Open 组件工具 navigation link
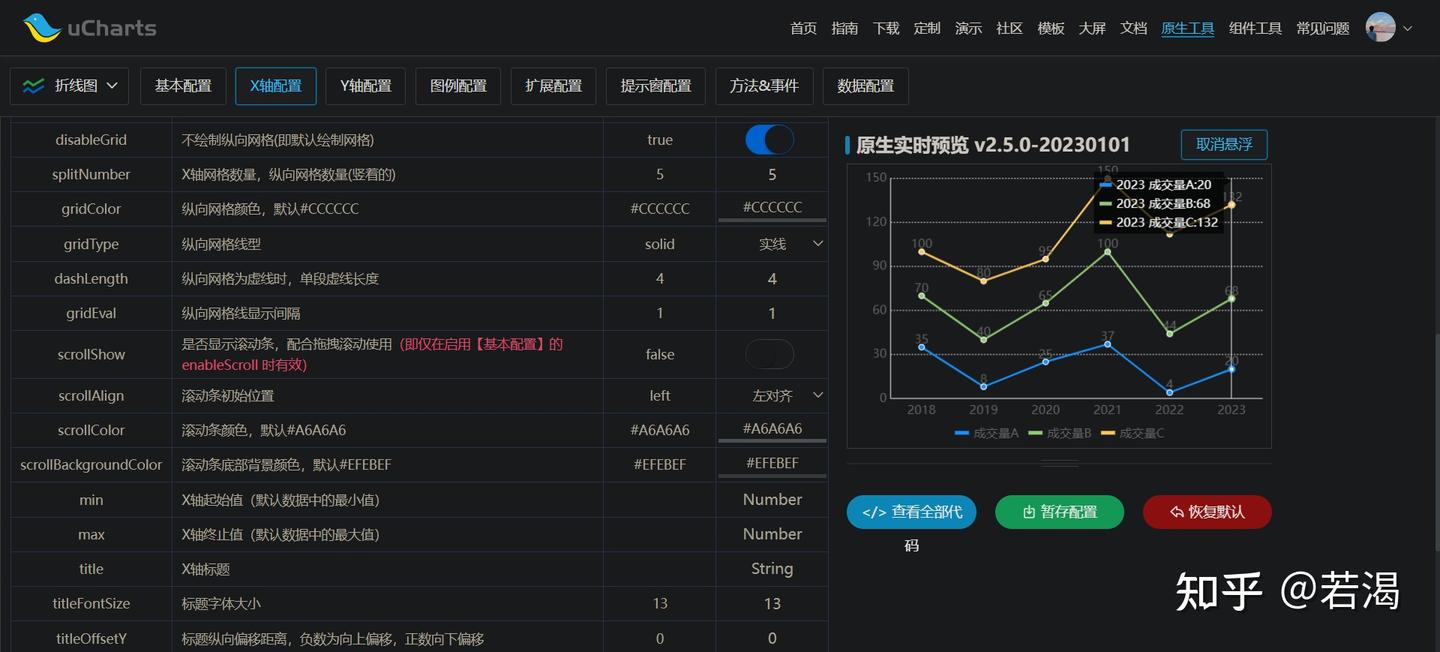Viewport: 1440px width, 652px height. tap(1255, 28)
